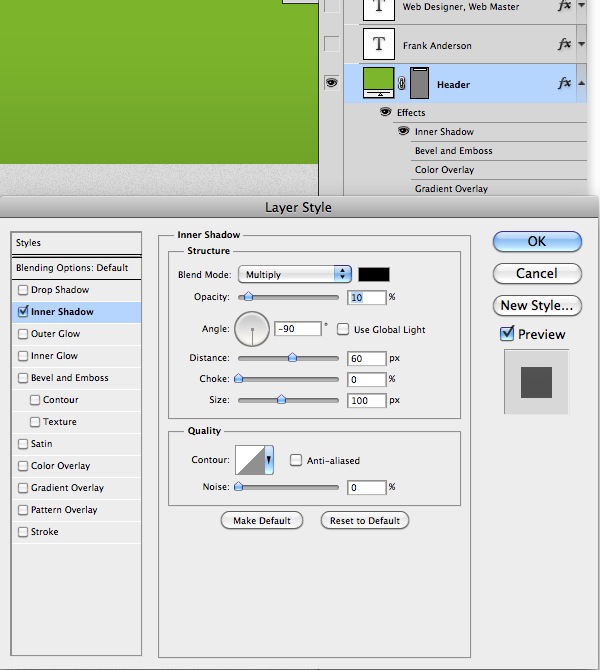Open the Blend Mode Multiply dropdown
This screenshot has width=600, height=670.
coord(295,274)
